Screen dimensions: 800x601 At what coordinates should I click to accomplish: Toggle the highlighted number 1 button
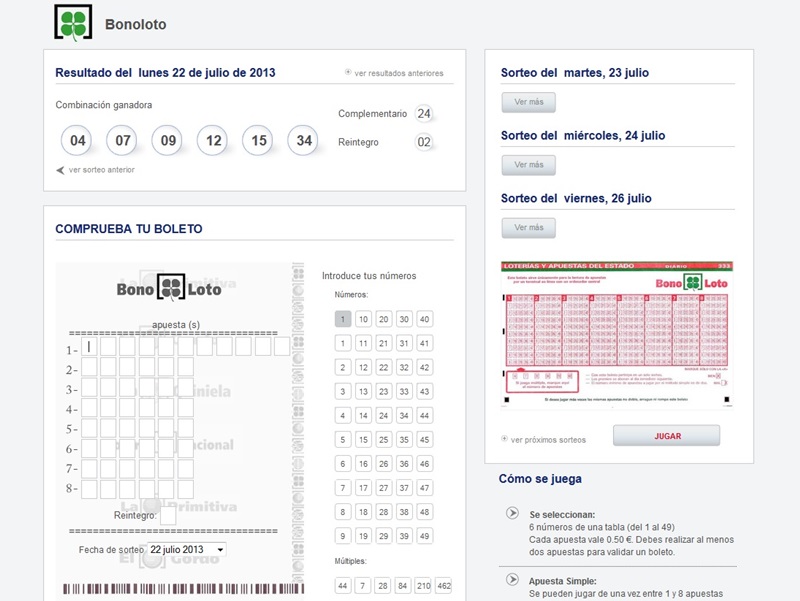(343, 319)
